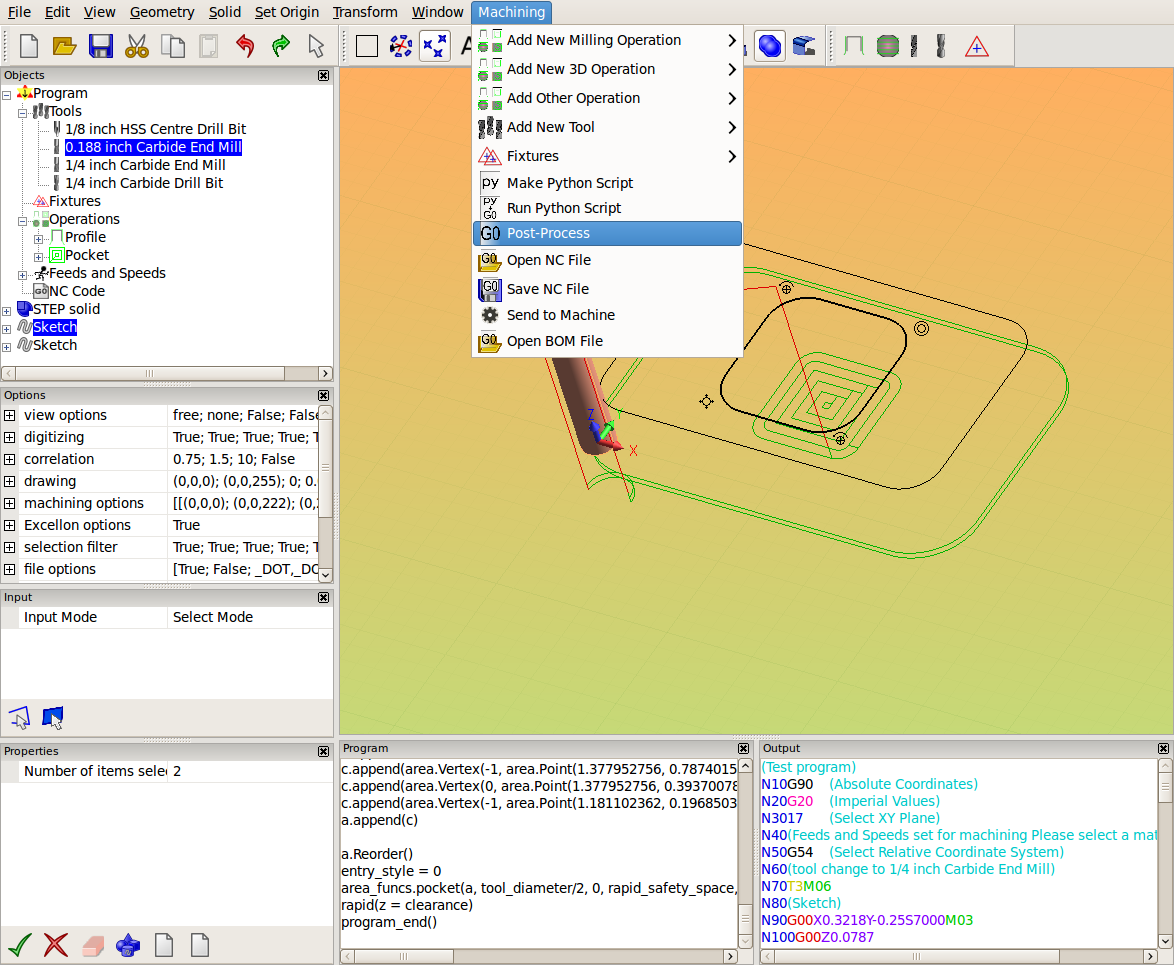This screenshot has height=965, width=1174.
Task: Redo using the green arrow icon
Action: [x=279, y=46]
